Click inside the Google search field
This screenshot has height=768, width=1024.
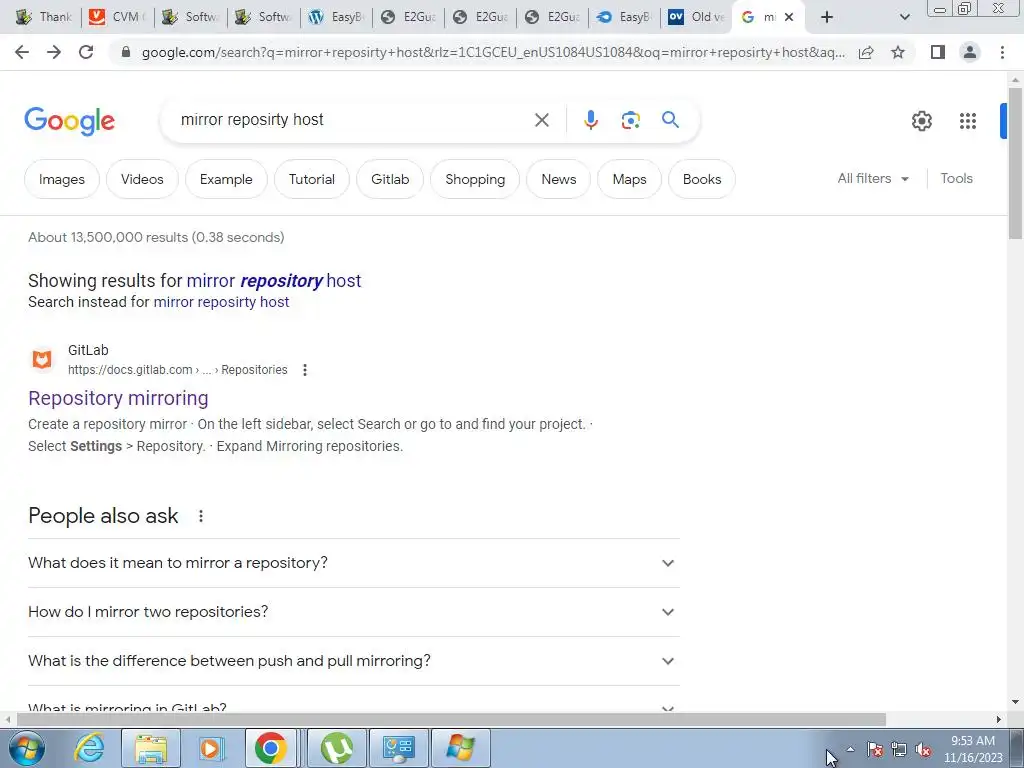click(353, 120)
